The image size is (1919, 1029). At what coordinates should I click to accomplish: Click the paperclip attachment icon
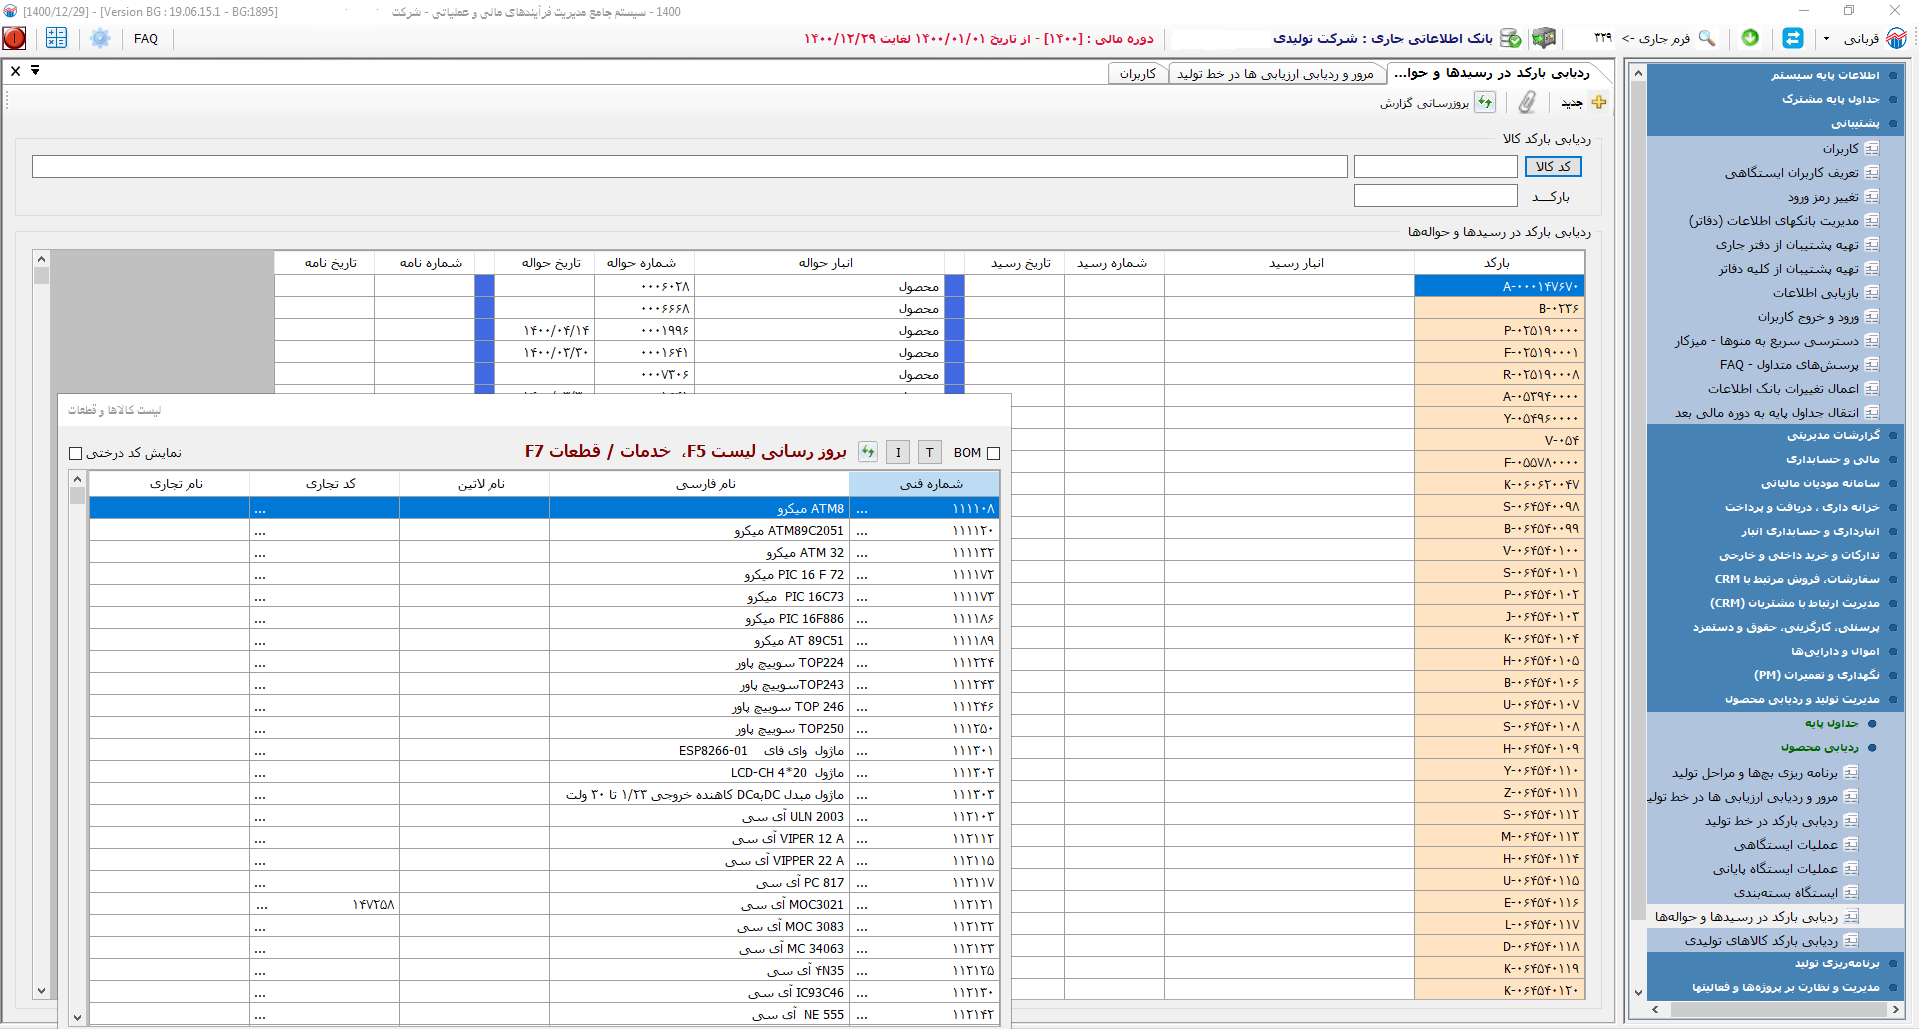click(x=1527, y=102)
